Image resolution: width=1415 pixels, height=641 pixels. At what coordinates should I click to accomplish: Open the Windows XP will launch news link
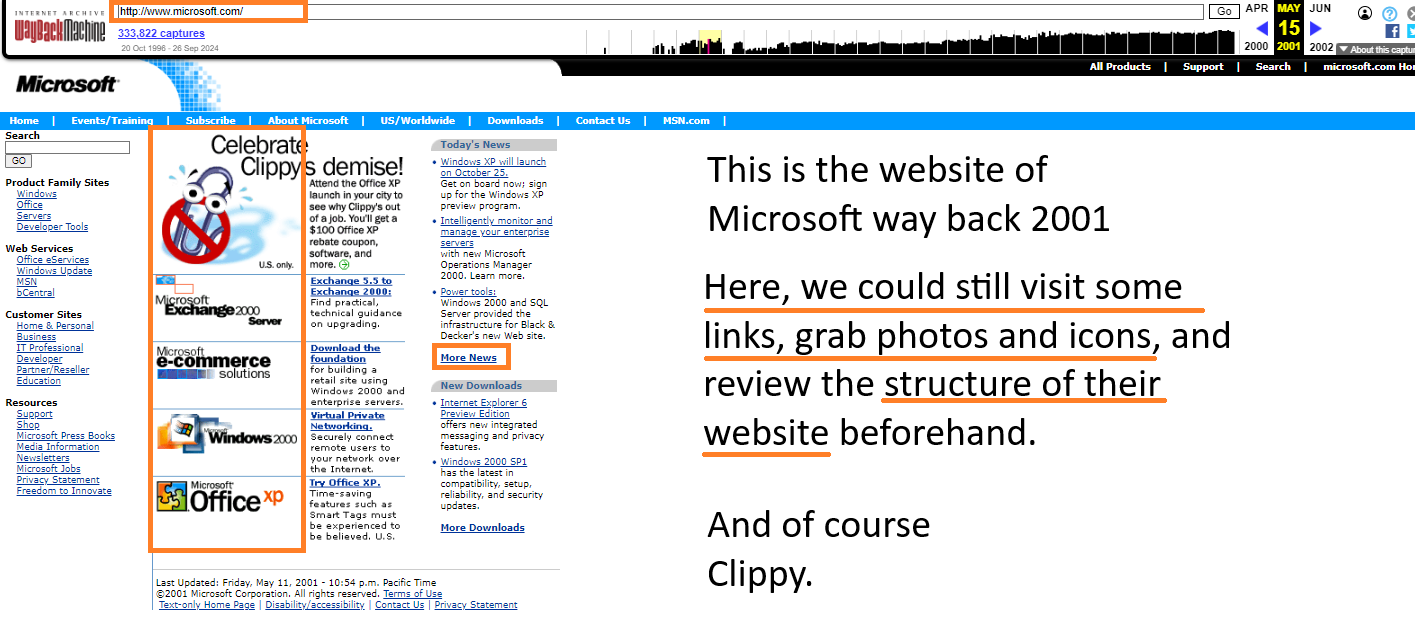point(493,167)
